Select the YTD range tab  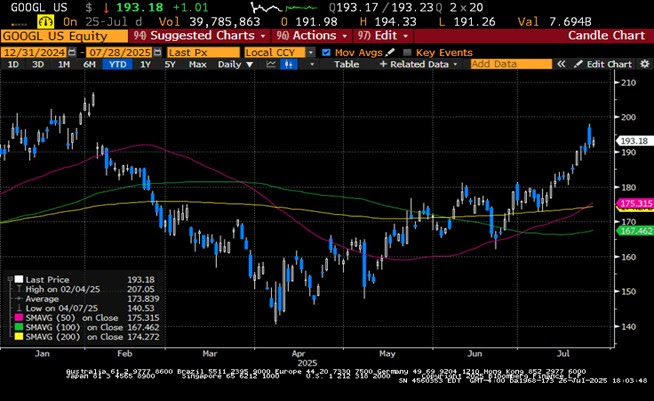pyautogui.click(x=117, y=64)
